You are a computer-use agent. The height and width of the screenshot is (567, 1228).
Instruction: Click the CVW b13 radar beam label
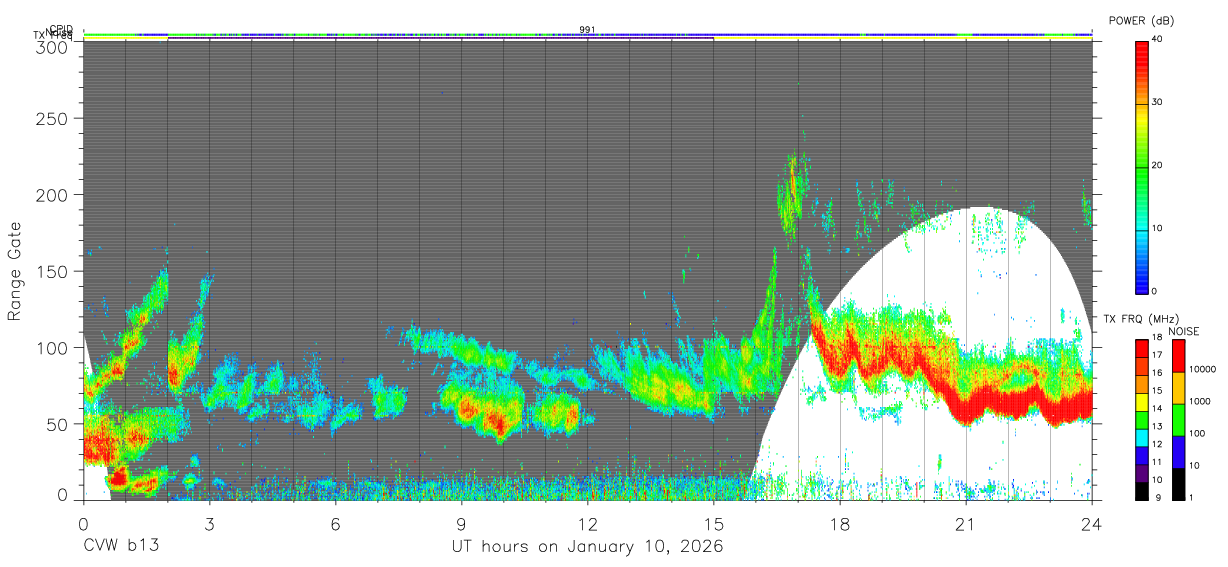[x=121, y=546]
